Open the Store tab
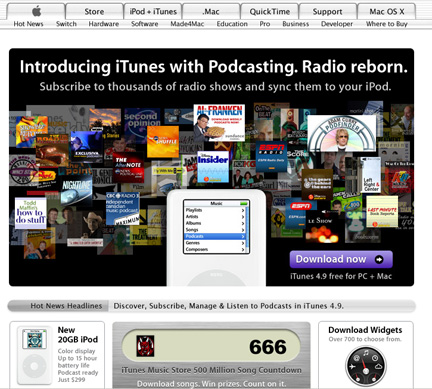 click(x=94, y=11)
